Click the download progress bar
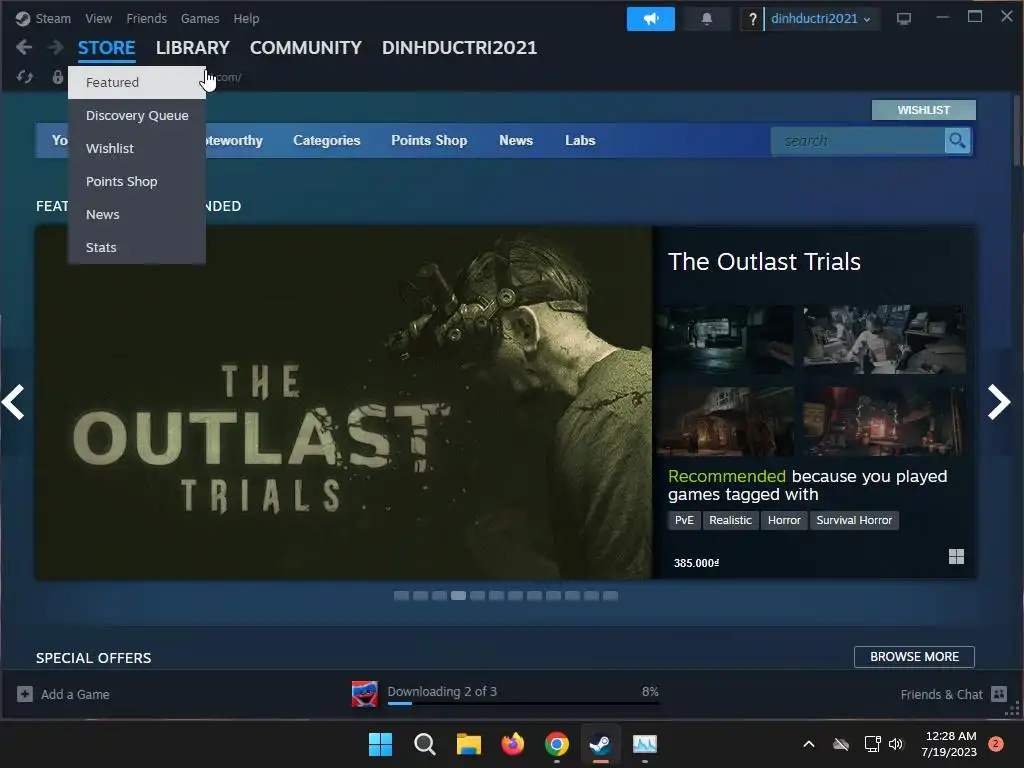The width and height of the screenshot is (1024, 768). 523,703
